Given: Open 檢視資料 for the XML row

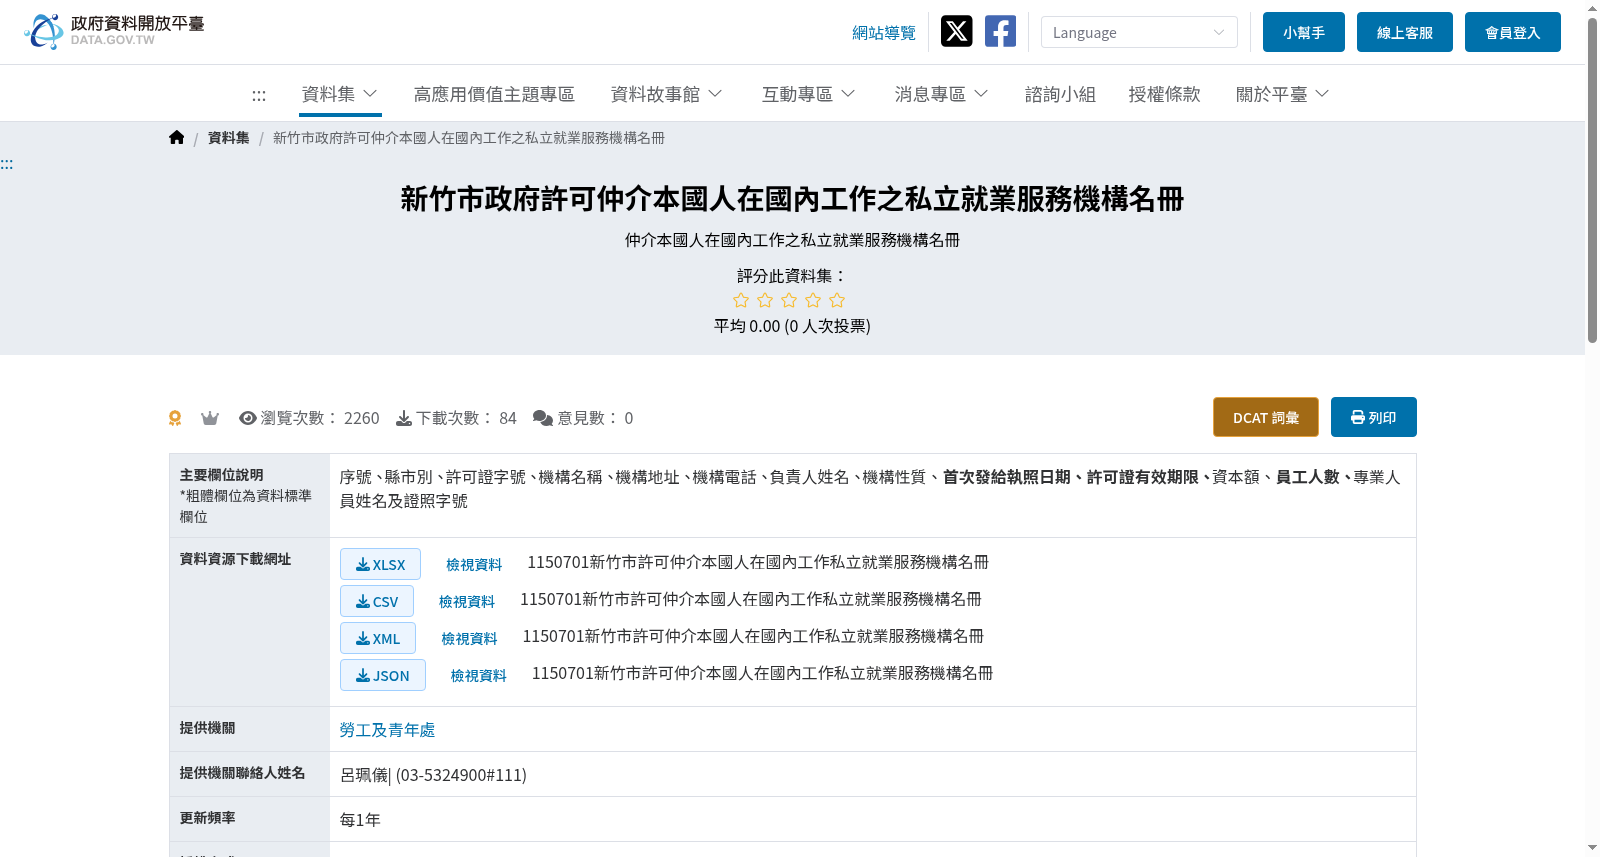Looking at the screenshot, I should tap(469, 639).
